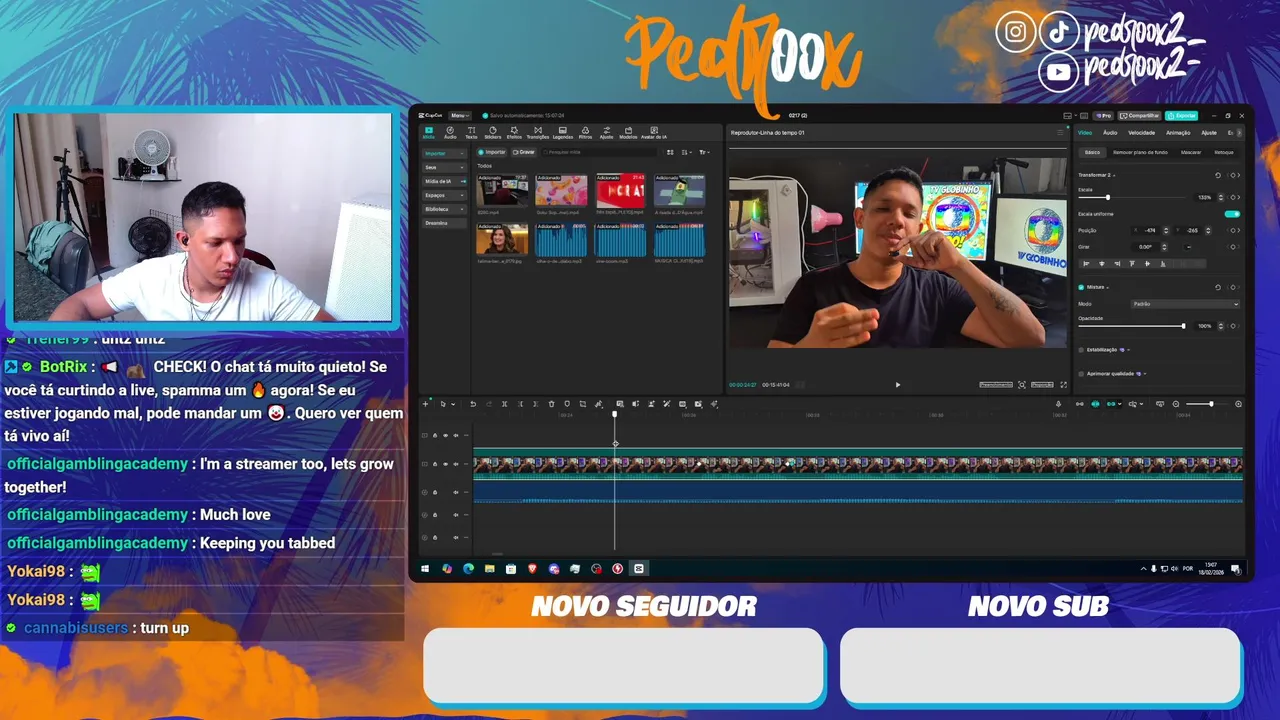Expand the Estabilização options arrow

point(1129,350)
